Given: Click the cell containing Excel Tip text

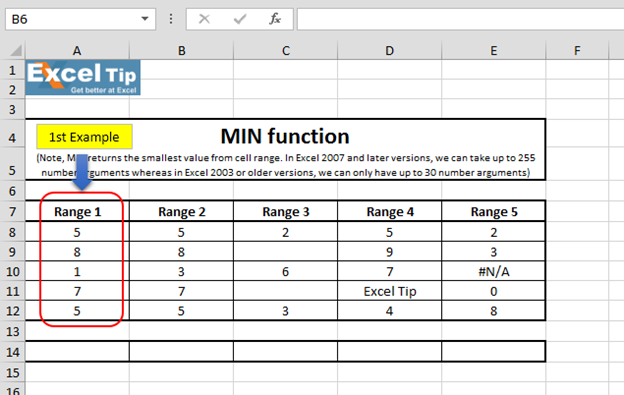Looking at the screenshot, I should pos(390,291).
